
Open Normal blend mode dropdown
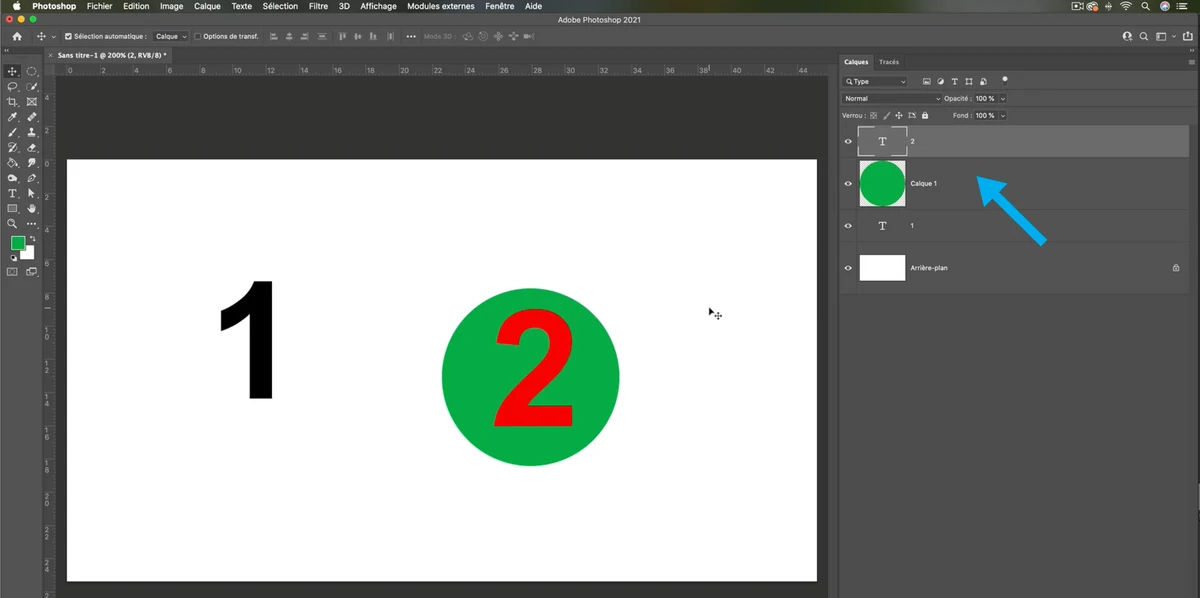click(x=892, y=98)
